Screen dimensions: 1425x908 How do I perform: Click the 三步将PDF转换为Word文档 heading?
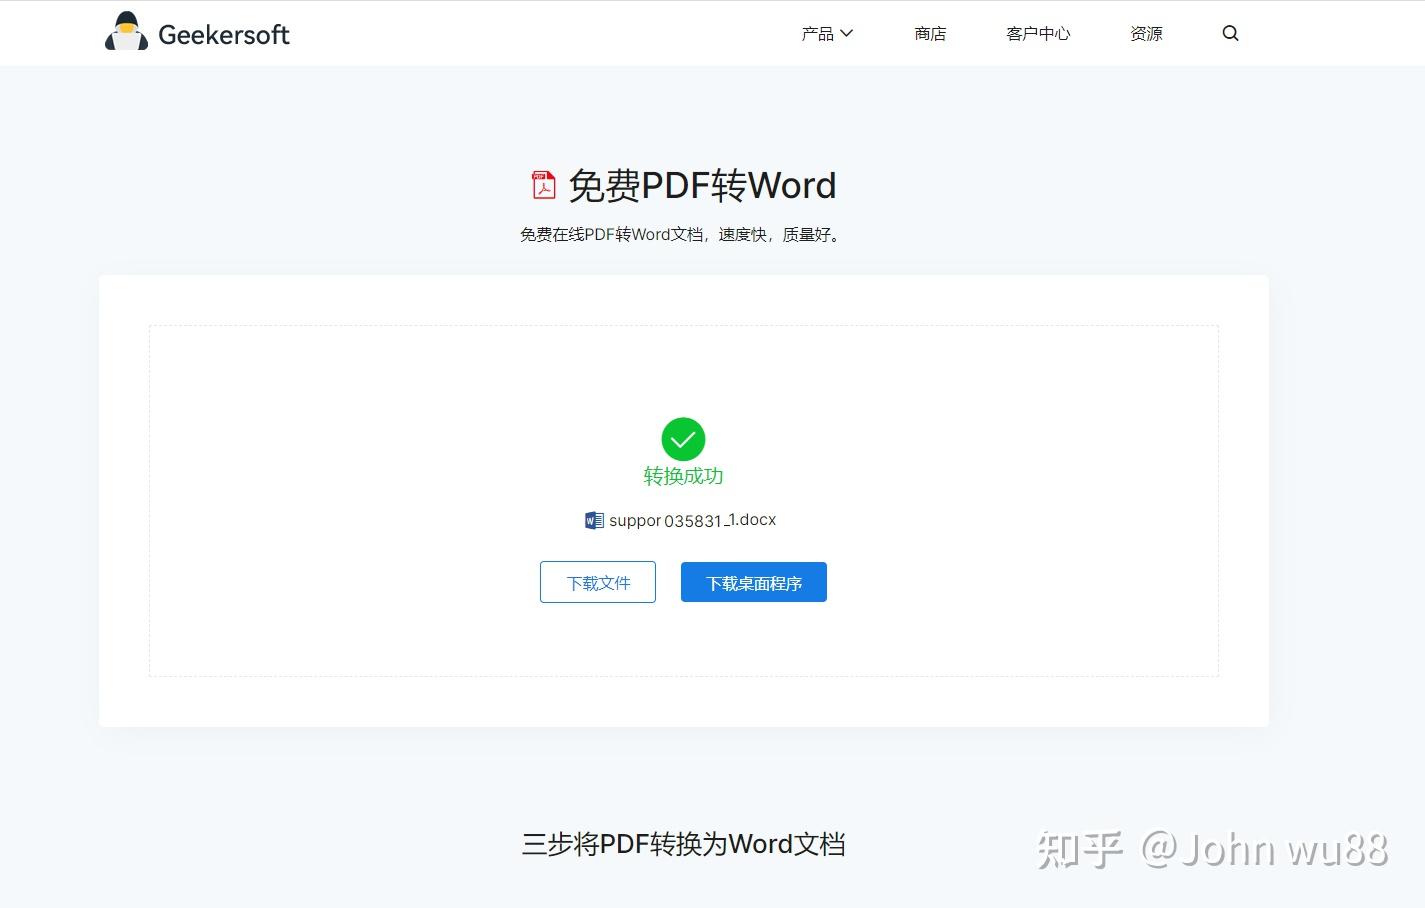click(683, 844)
